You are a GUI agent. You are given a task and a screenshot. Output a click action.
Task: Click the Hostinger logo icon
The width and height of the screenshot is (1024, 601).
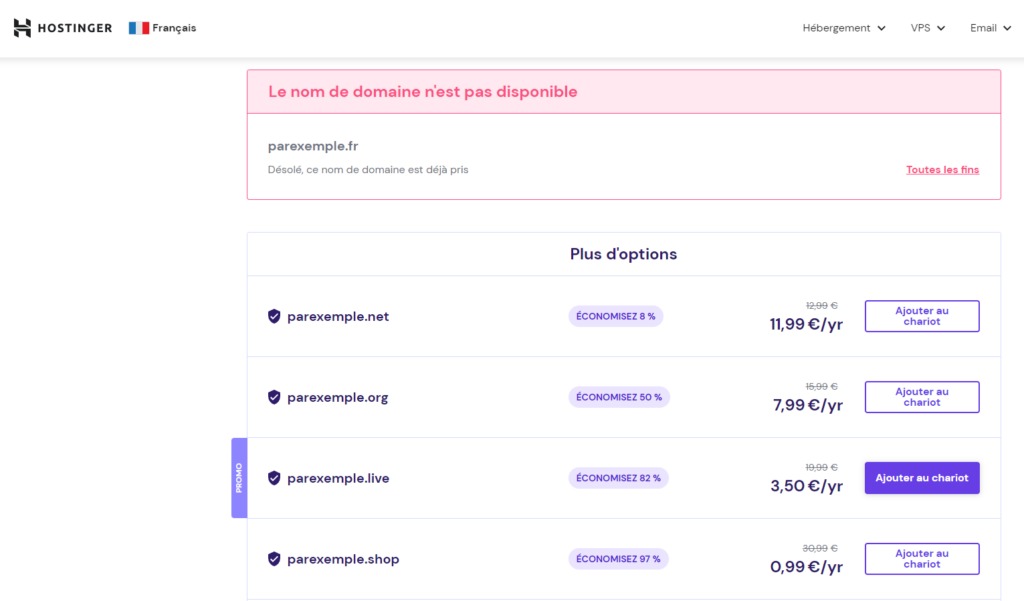22,28
